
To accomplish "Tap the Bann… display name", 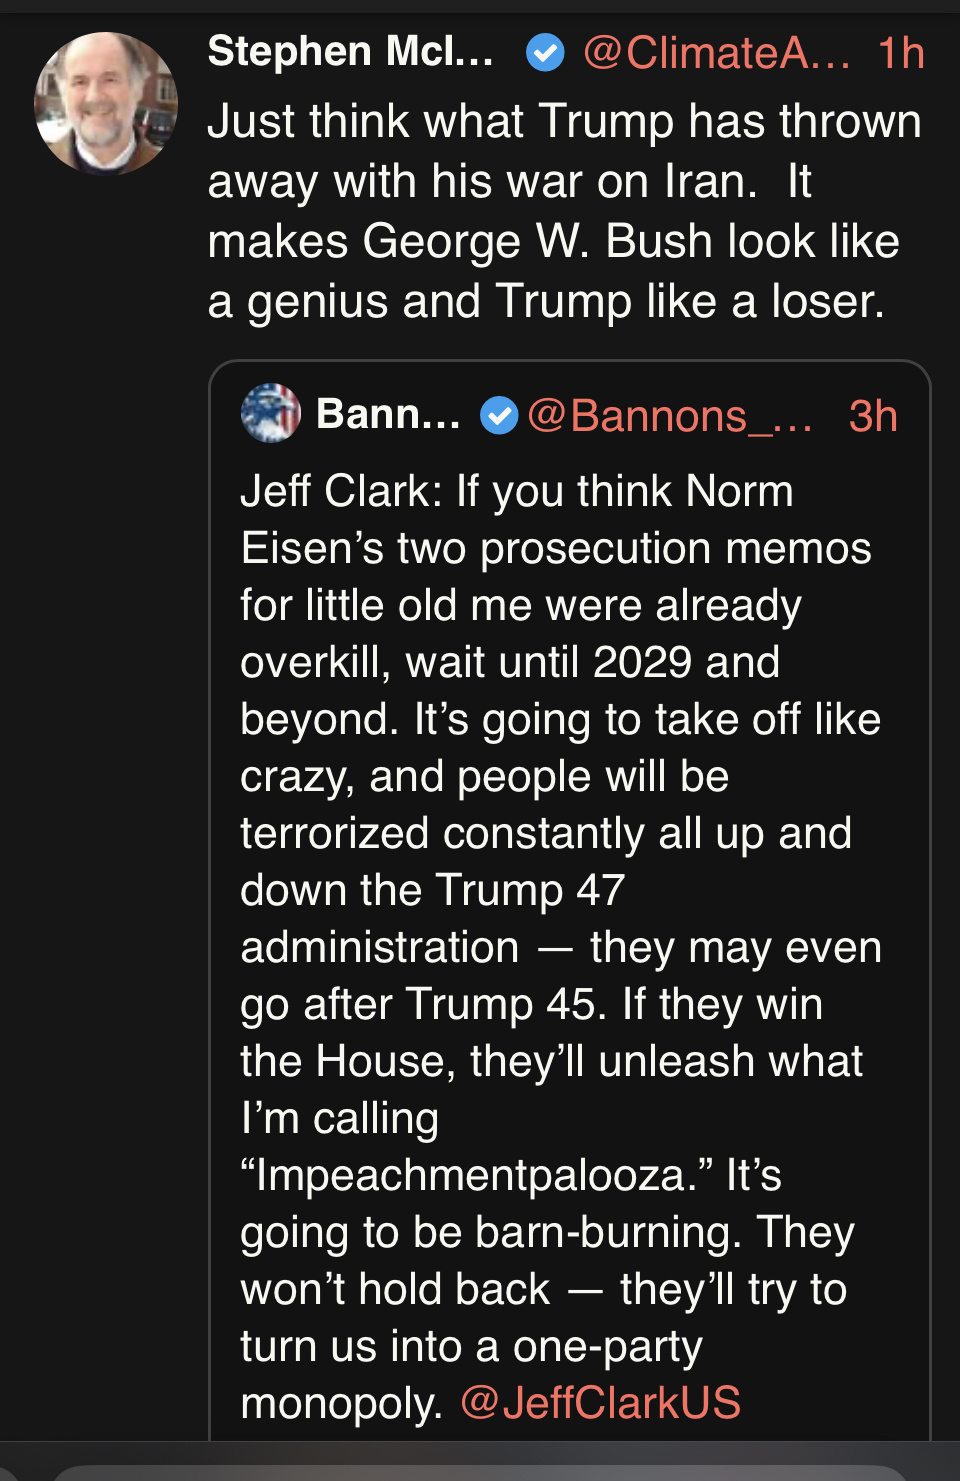I will tap(388, 414).
